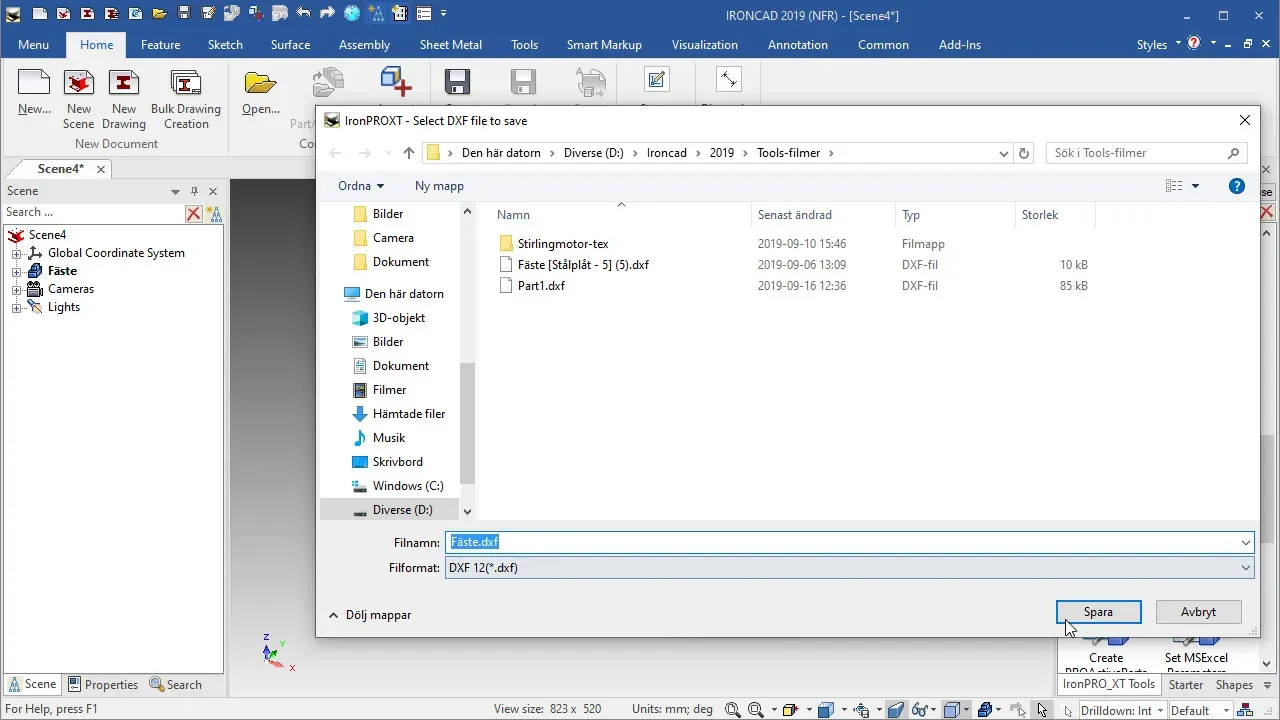
Task: Click the Sök i Tools-filmer search box
Action: pos(1146,153)
